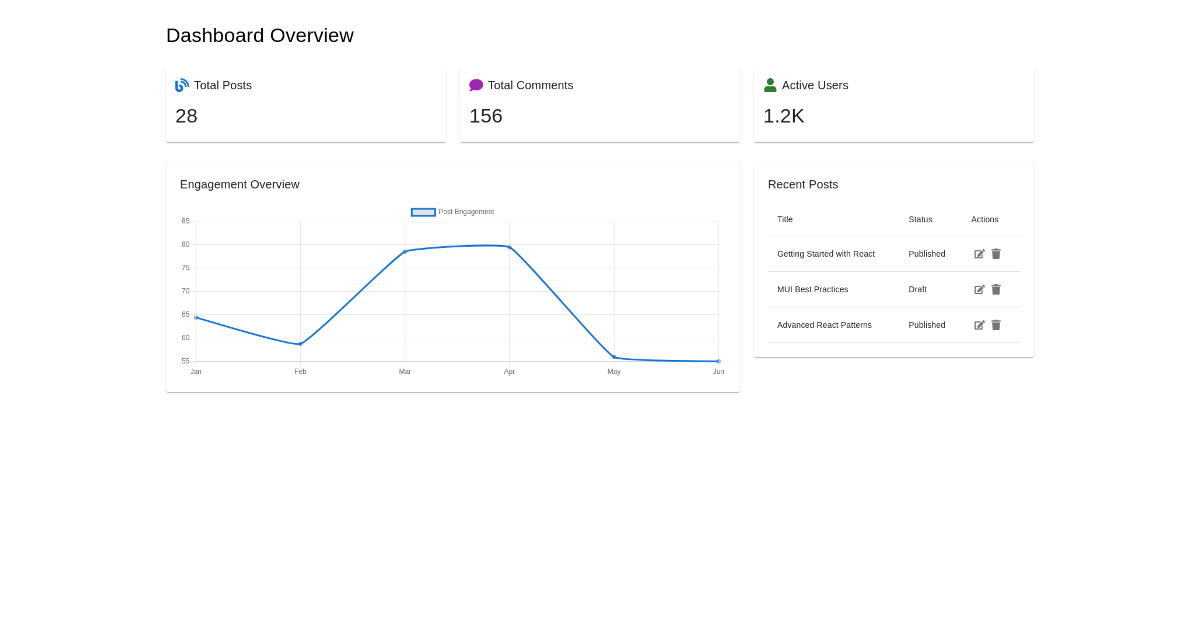The image size is (1200, 630).
Task: Click the edit icon for Getting Started with React
Action: coord(979,254)
